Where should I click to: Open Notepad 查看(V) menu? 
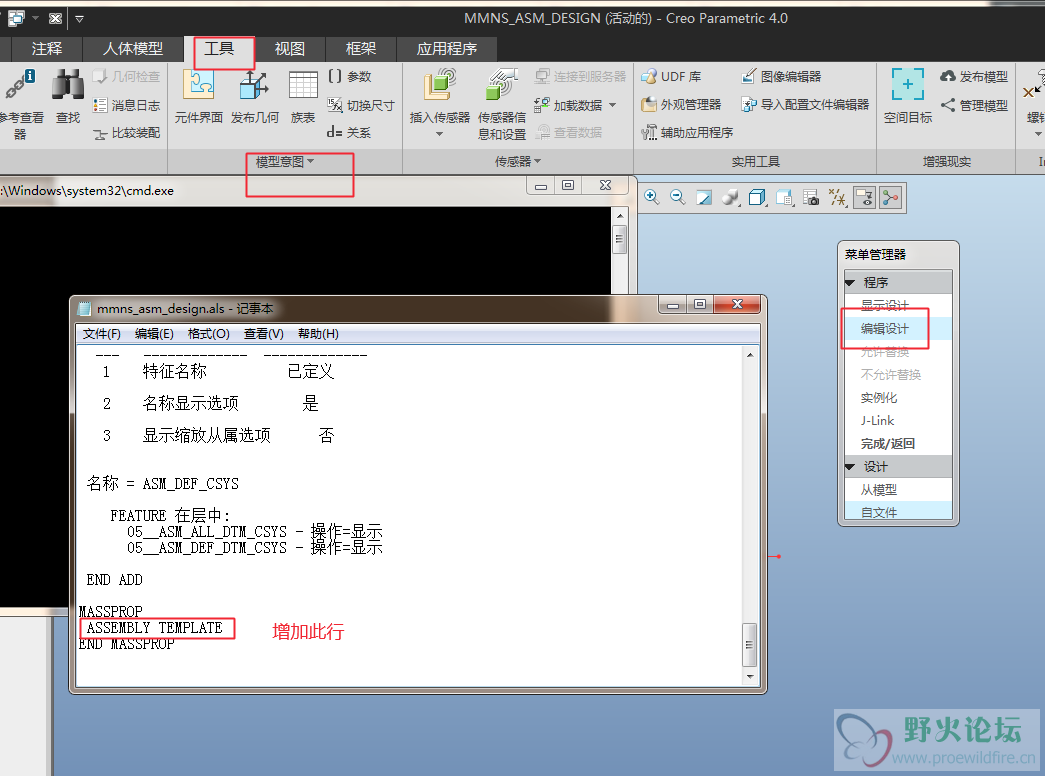263,334
